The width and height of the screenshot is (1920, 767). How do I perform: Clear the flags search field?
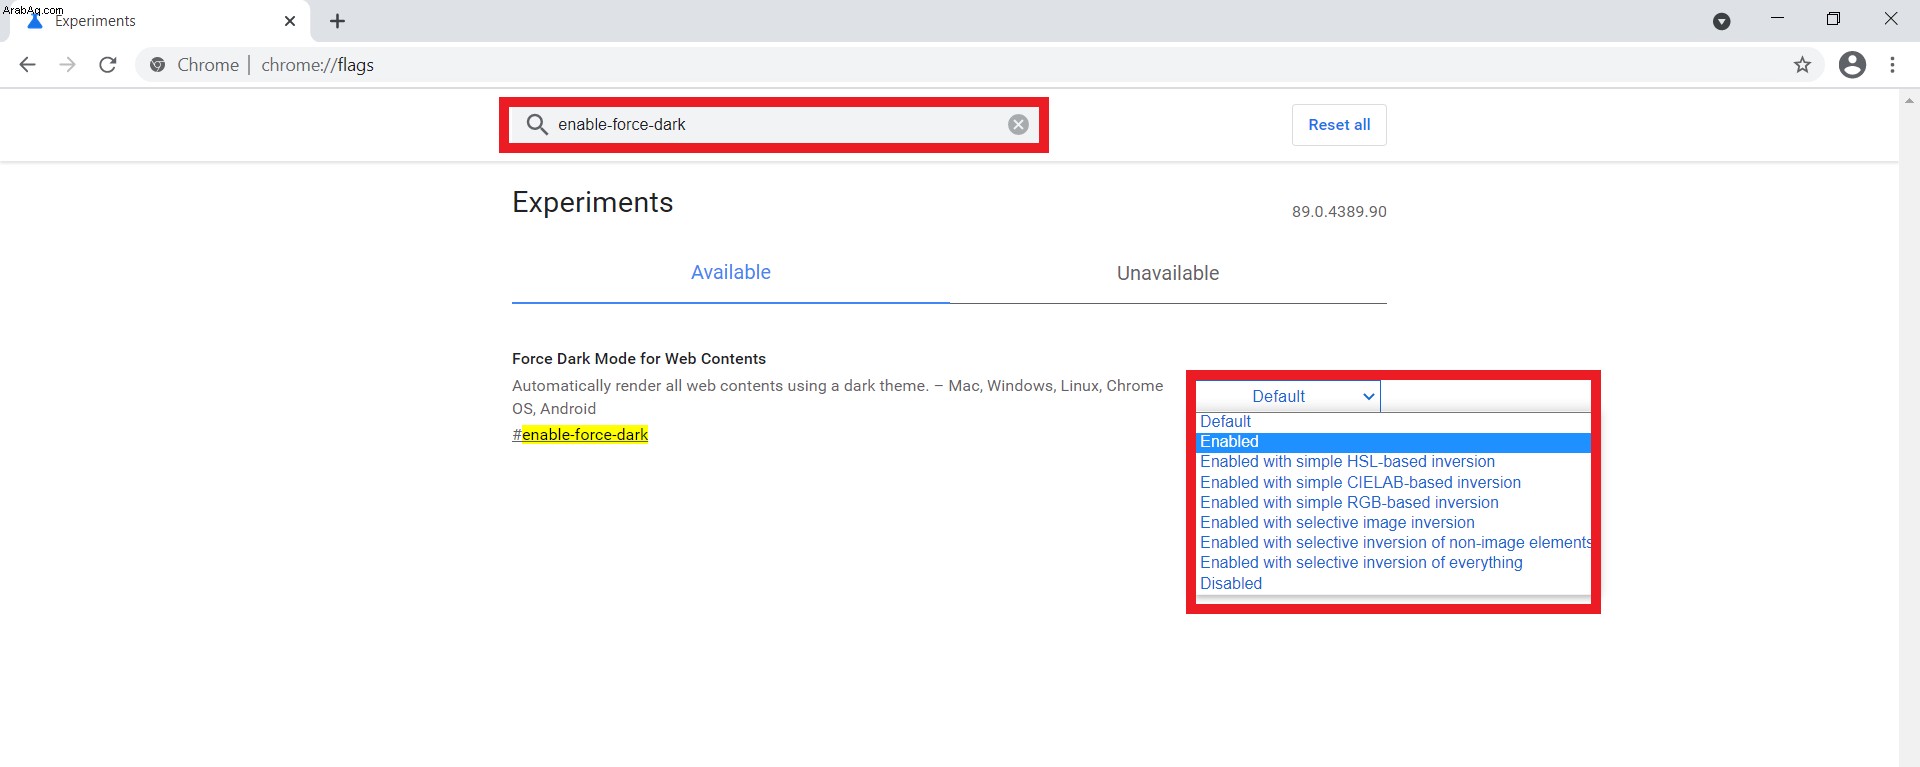tap(1018, 124)
